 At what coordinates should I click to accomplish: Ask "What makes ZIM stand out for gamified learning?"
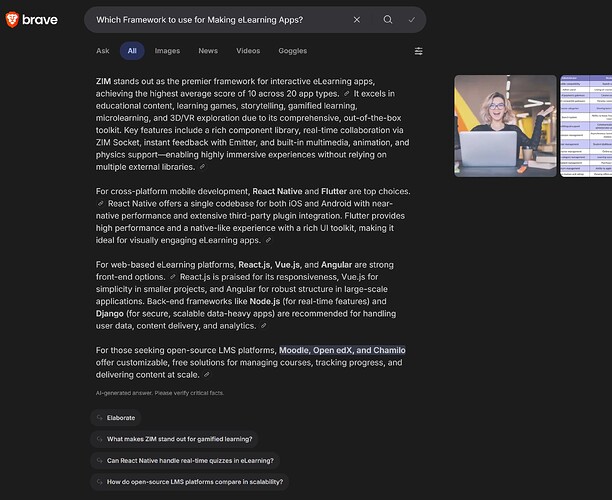pyautogui.click(x=175, y=439)
